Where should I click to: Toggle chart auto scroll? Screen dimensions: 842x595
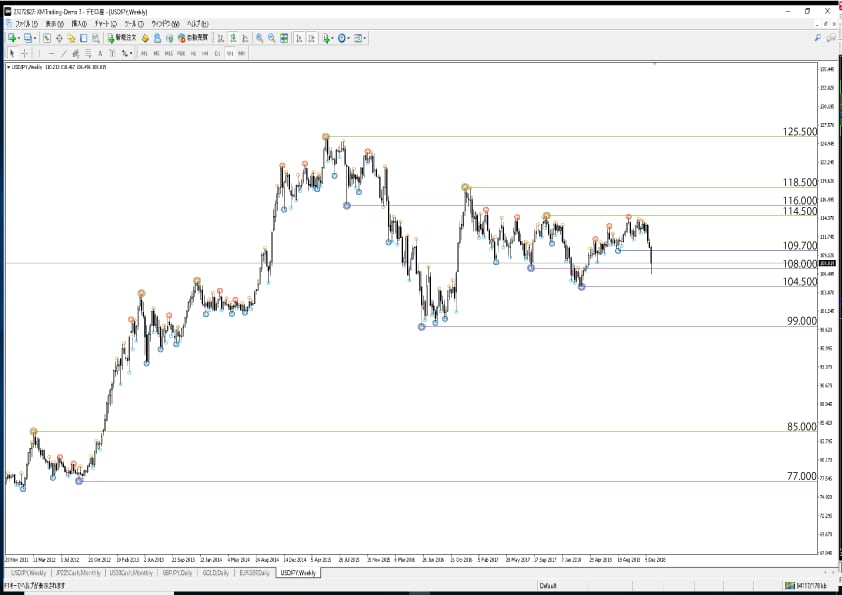pos(299,38)
